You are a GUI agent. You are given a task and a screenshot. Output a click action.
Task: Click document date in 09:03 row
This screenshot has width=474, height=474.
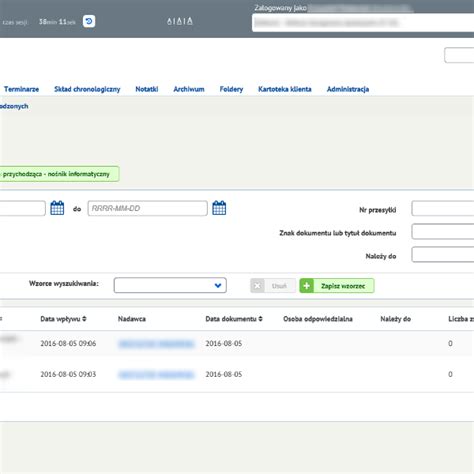tap(224, 374)
